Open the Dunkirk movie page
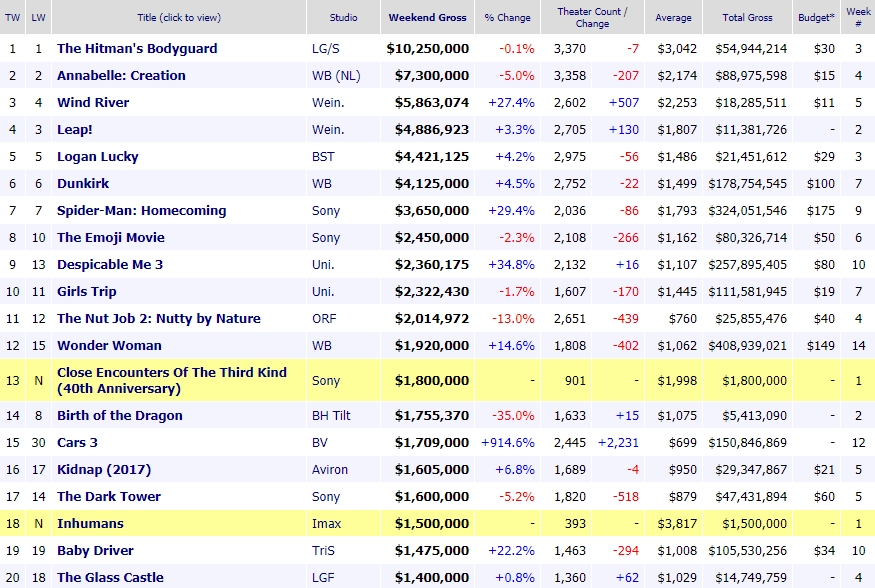The image size is (875, 588). [x=83, y=184]
